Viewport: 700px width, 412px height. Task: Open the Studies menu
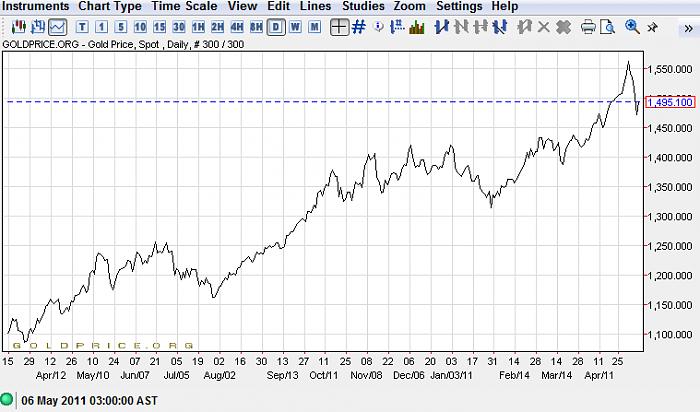[363, 7]
